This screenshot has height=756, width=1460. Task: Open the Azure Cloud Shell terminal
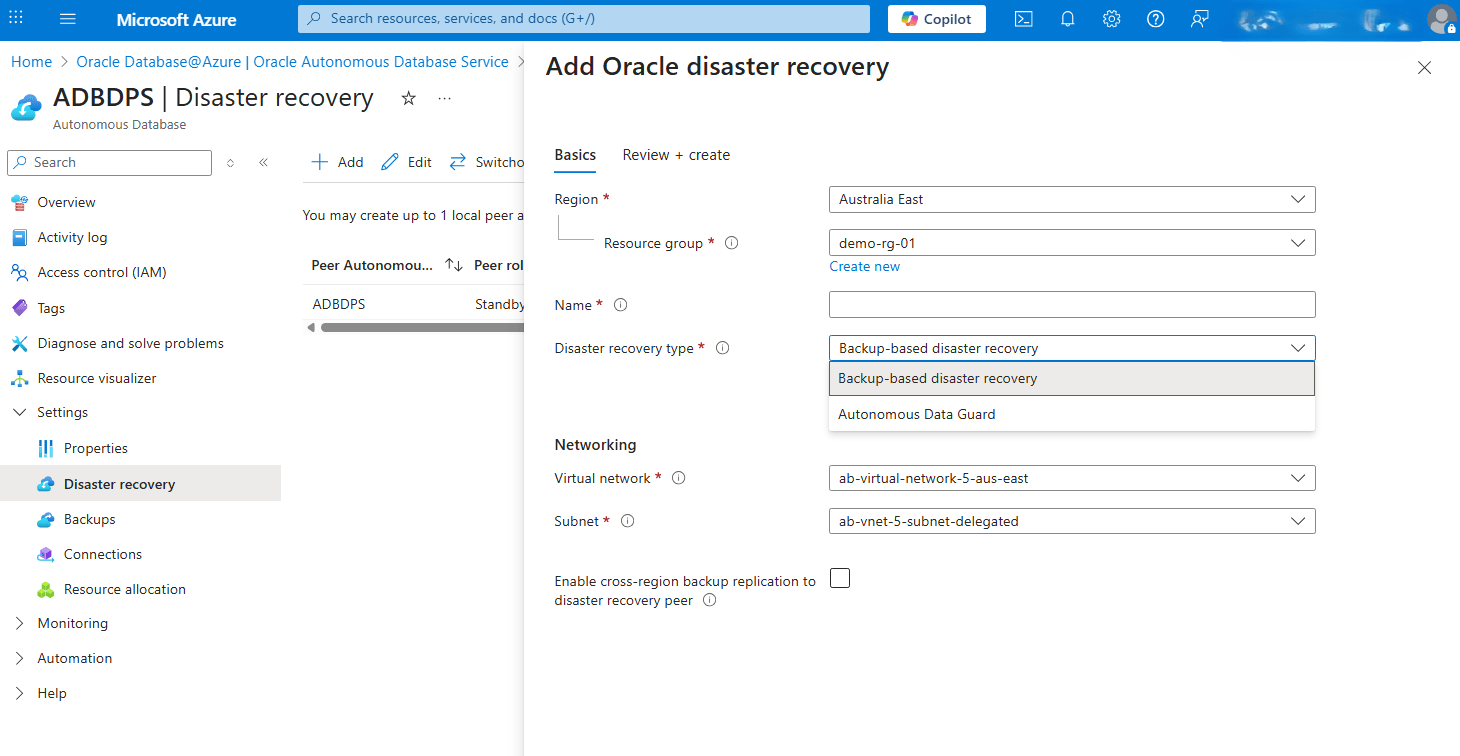point(1023,18)
